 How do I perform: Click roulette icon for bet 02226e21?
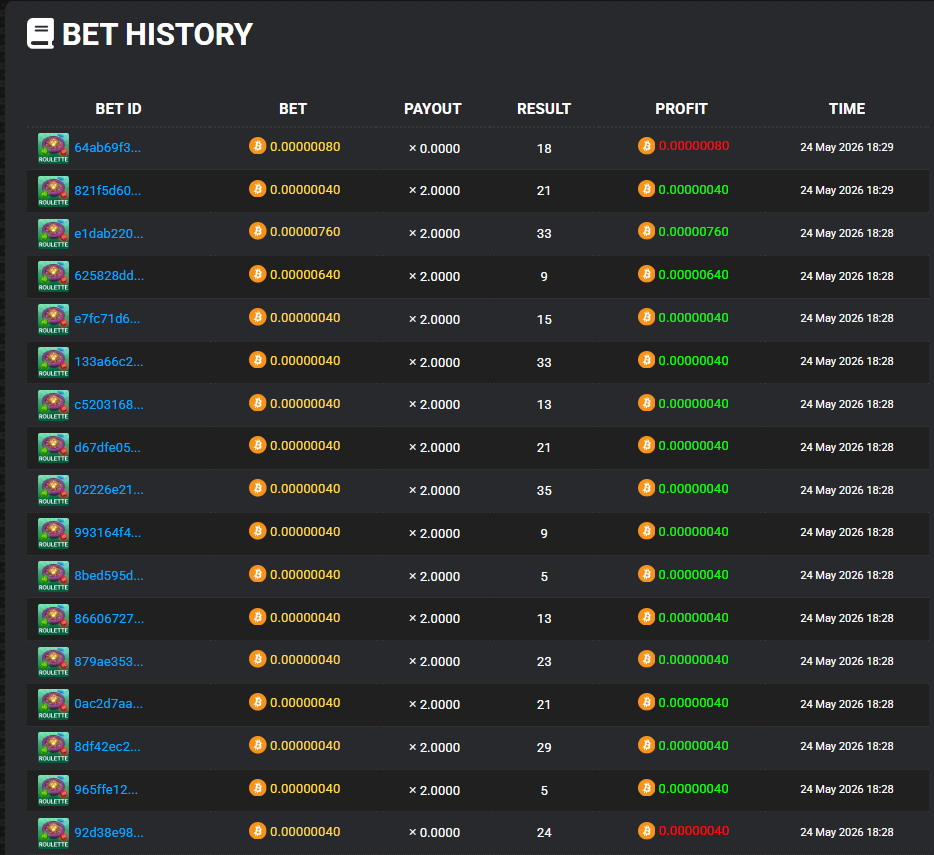click(x=54, y=490)
